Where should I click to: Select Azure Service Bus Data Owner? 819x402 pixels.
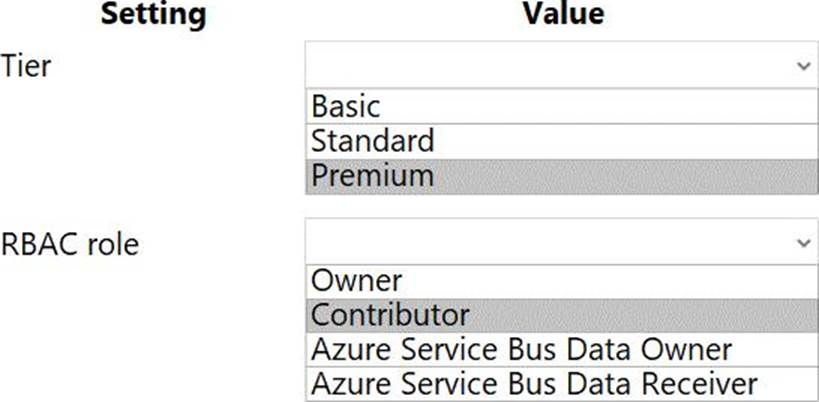(521, 350)
